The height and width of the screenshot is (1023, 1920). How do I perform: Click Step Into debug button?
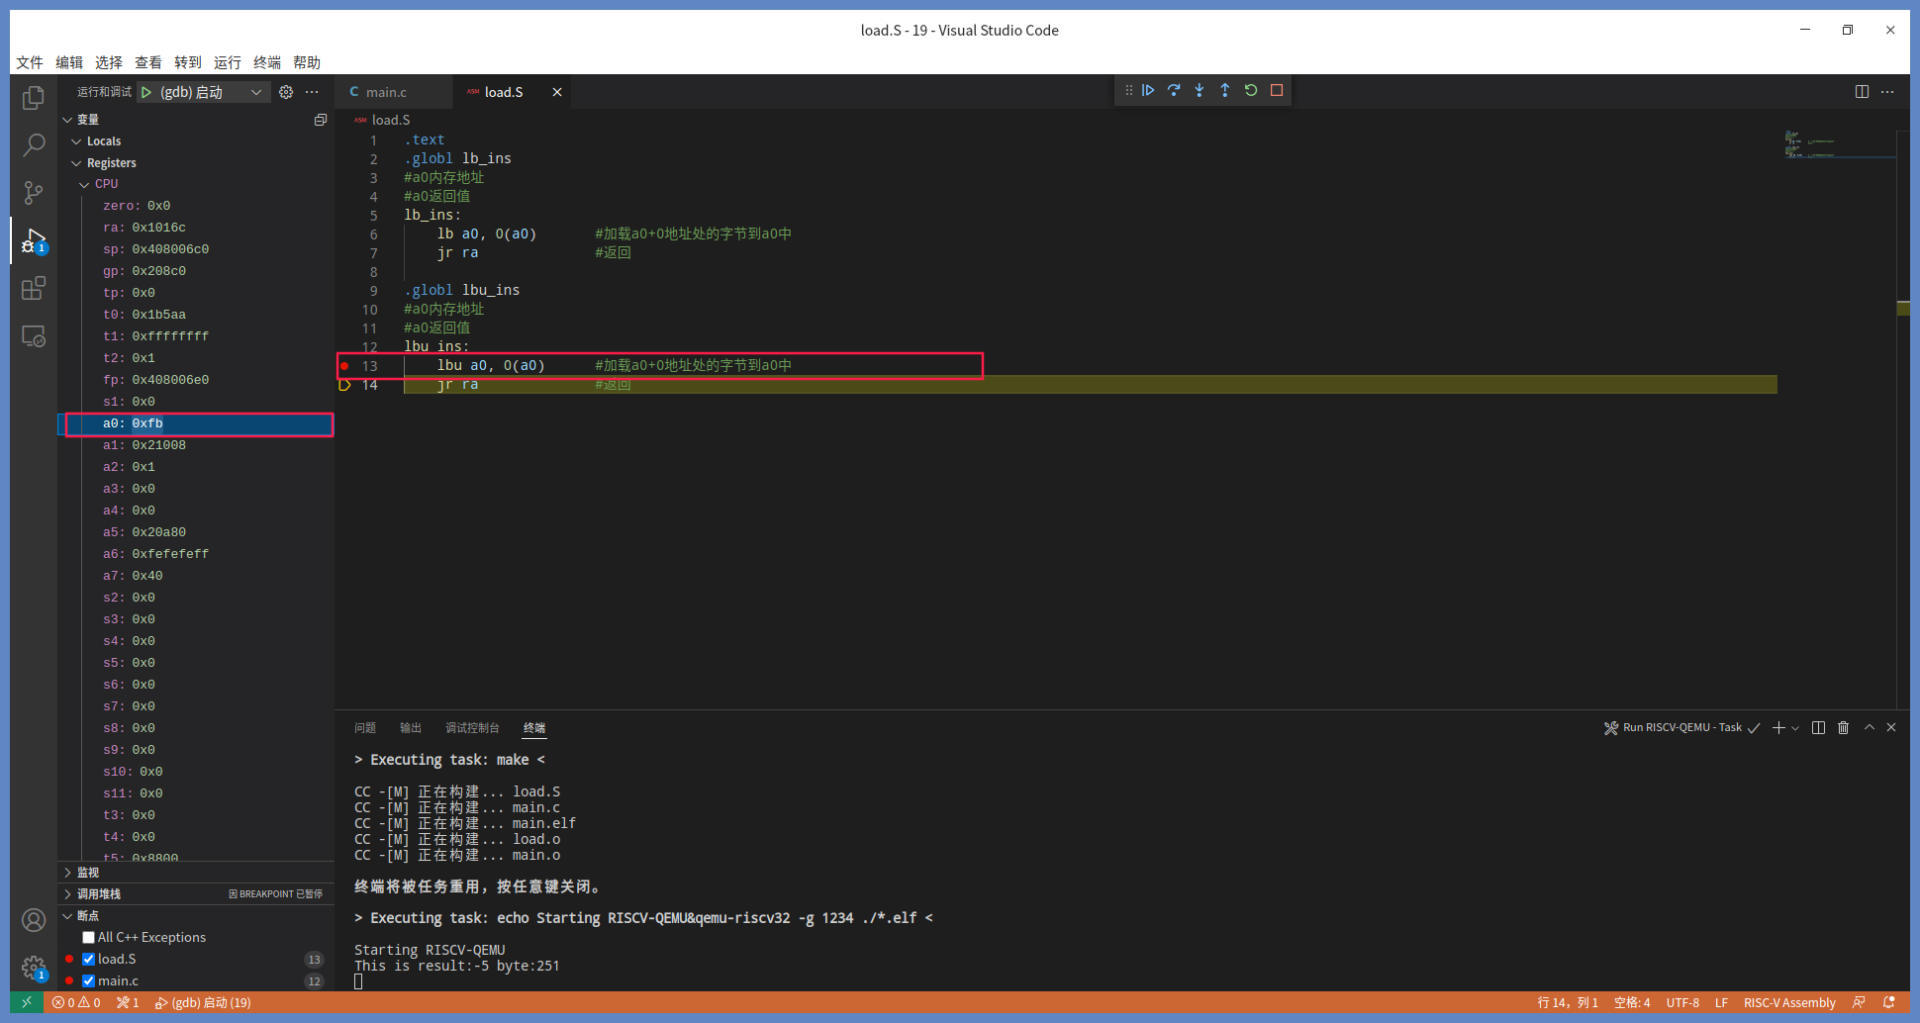(1199, 91)
